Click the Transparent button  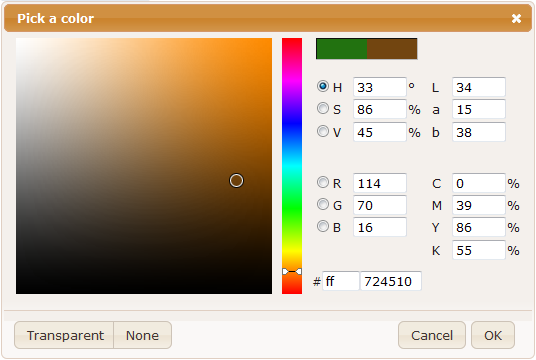64,335
